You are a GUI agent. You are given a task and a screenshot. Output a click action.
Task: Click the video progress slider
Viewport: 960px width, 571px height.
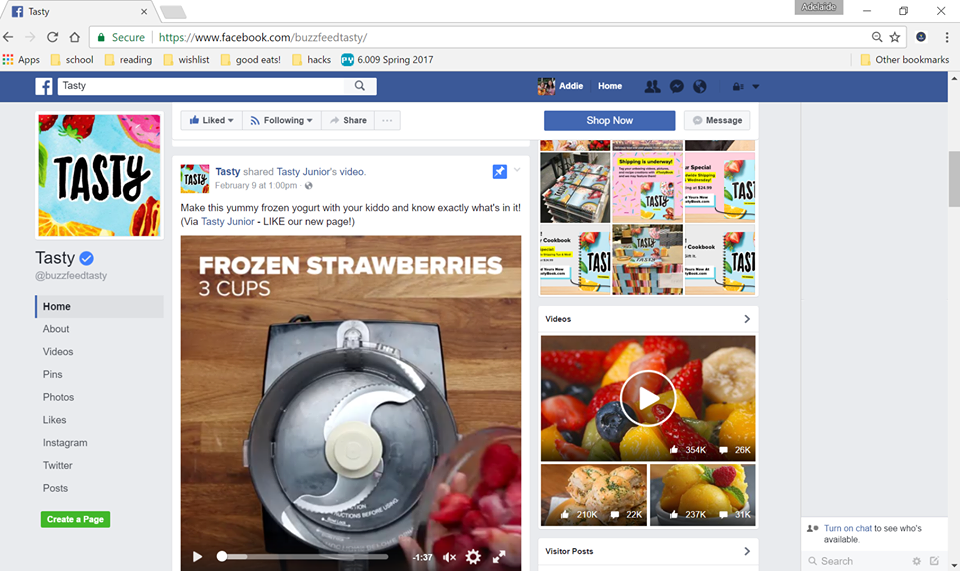(x=302, y=557)
